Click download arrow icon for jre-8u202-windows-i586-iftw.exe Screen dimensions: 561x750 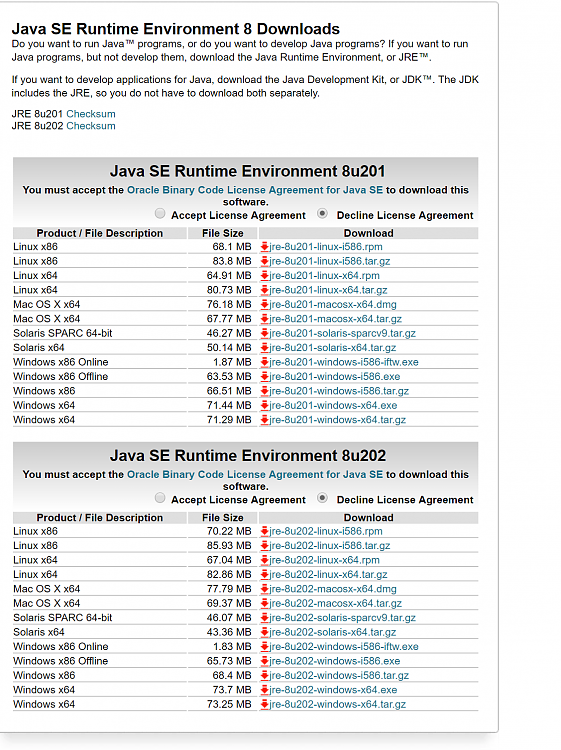pyautogui.click(x=264, y=646)
